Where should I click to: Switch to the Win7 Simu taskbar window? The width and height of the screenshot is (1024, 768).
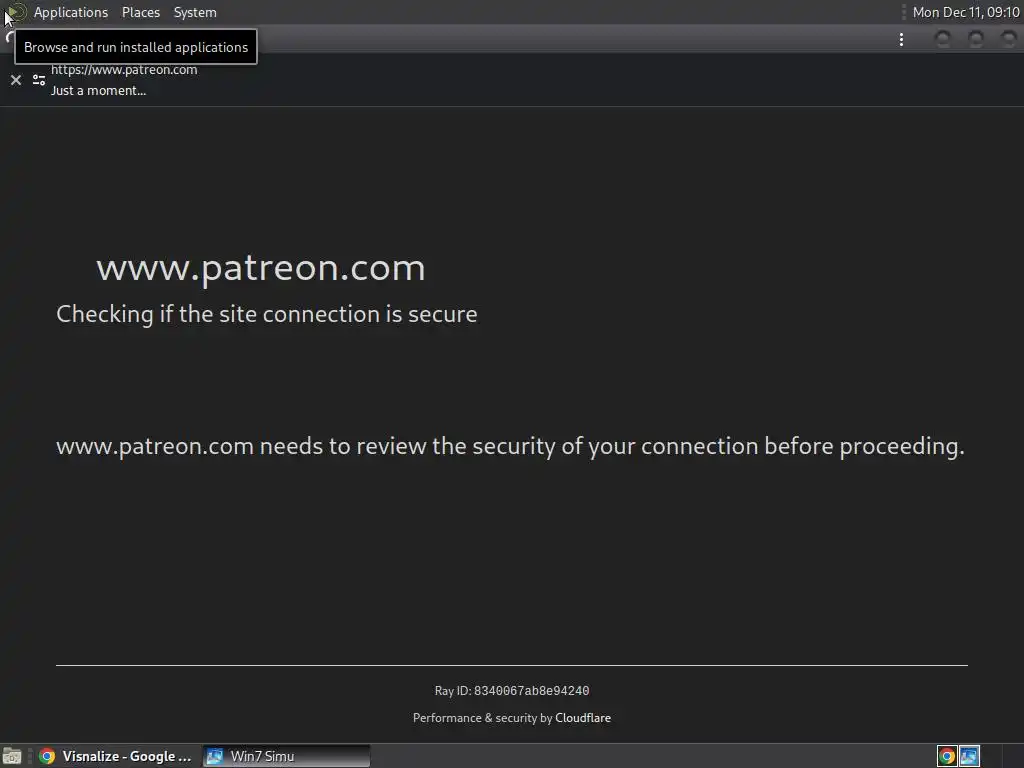click(286, 756)
